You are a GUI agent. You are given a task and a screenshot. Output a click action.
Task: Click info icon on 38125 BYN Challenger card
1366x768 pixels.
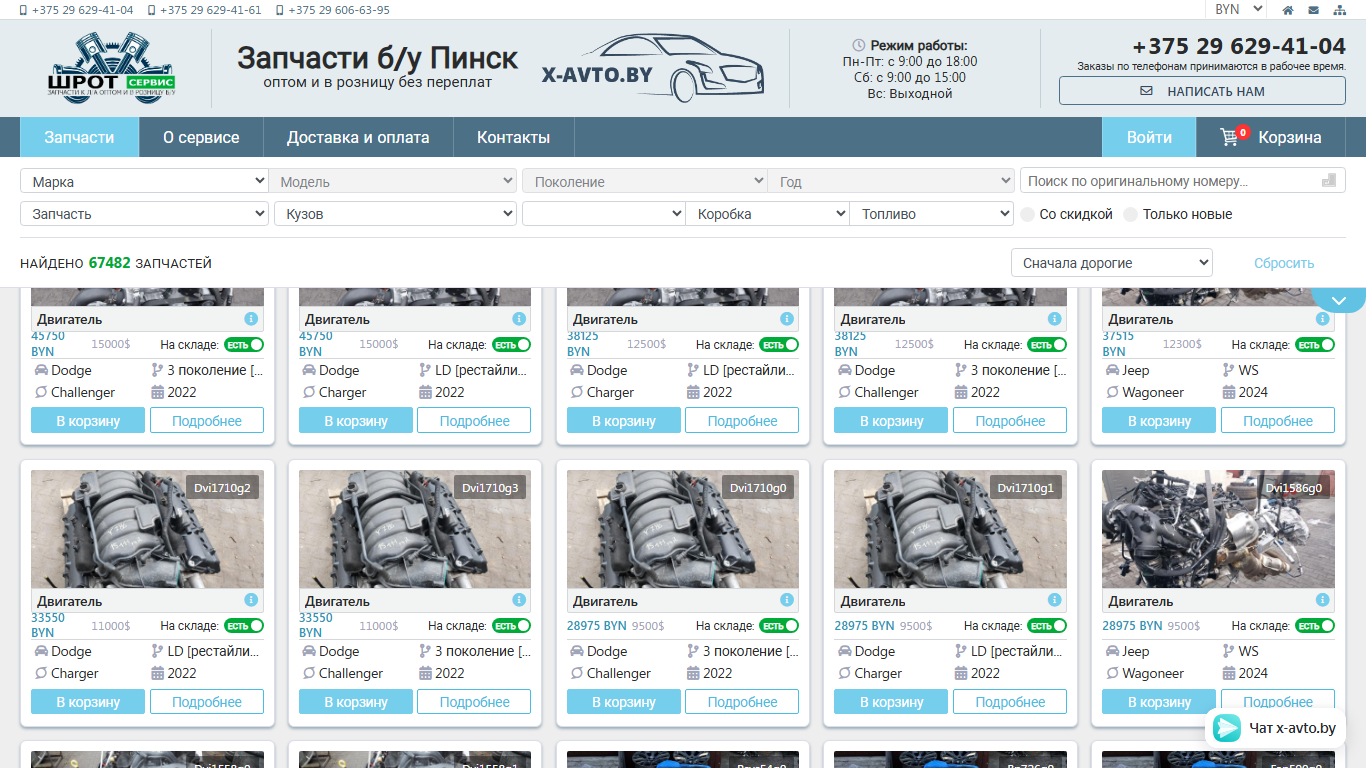1055,319
